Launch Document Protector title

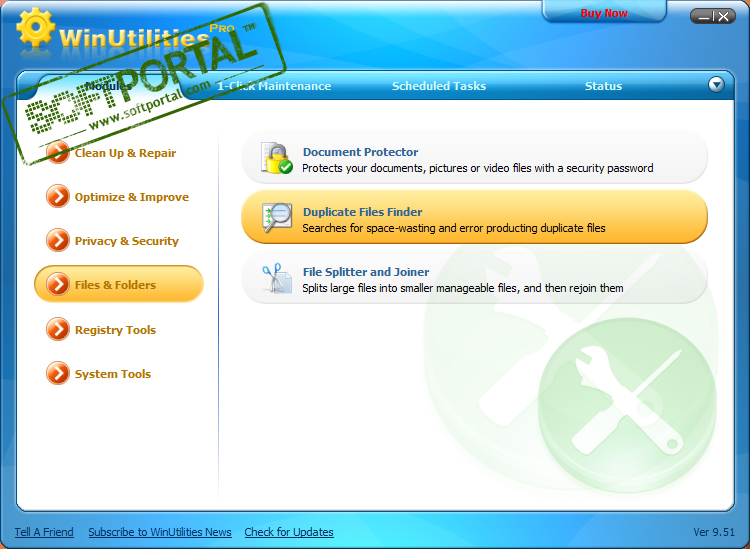pyautogui.click(x=360, y=152)
